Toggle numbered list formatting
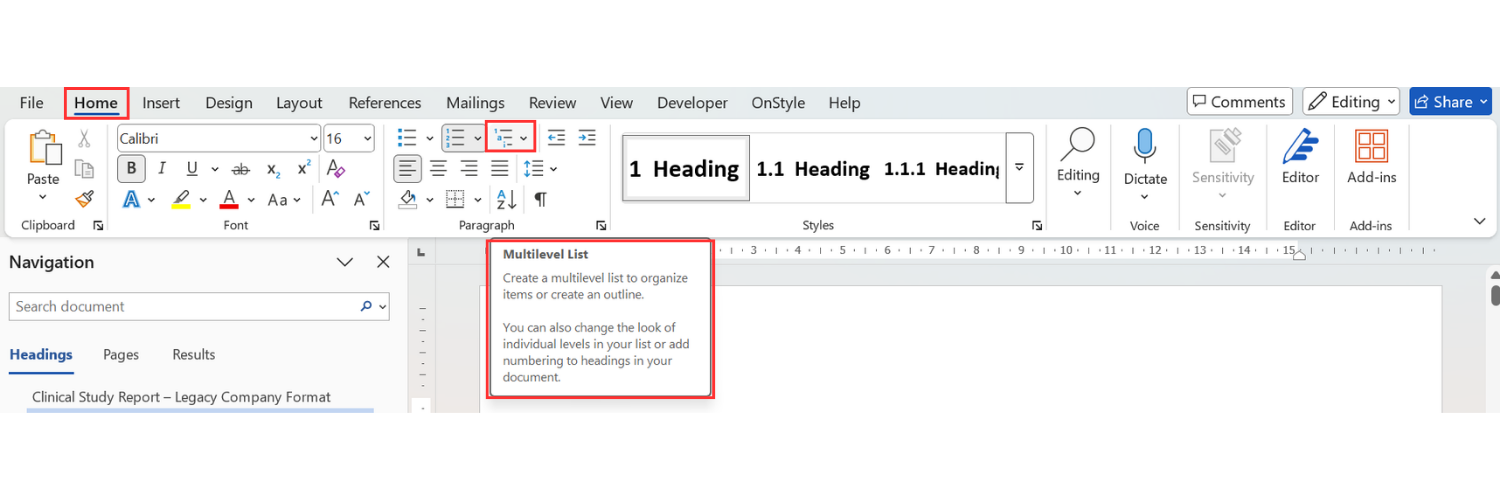This screenshot has width=1500, height=500. pos(455,138)
